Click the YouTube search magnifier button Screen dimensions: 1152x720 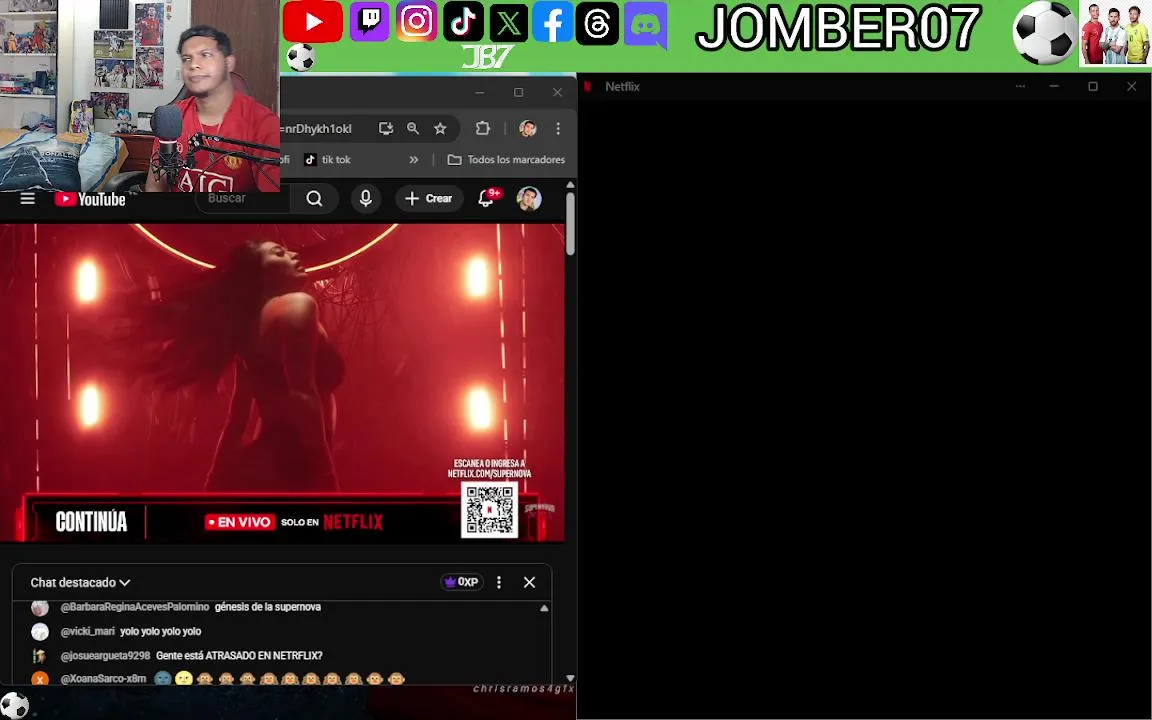pos(314,198)
